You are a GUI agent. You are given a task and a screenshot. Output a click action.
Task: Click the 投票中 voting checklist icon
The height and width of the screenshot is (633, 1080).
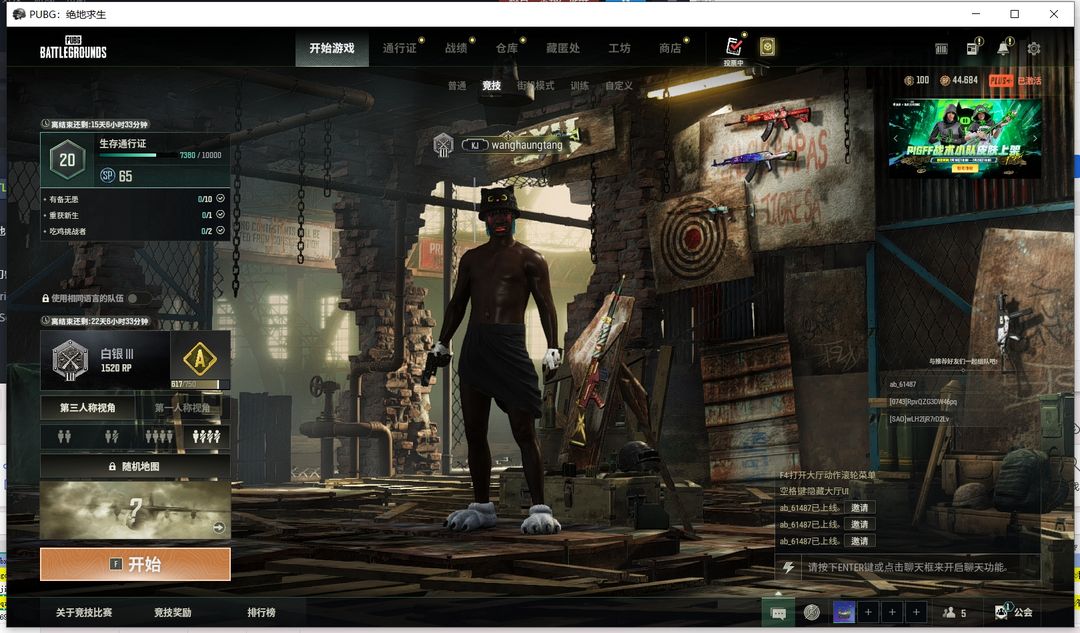coord(734,46)
